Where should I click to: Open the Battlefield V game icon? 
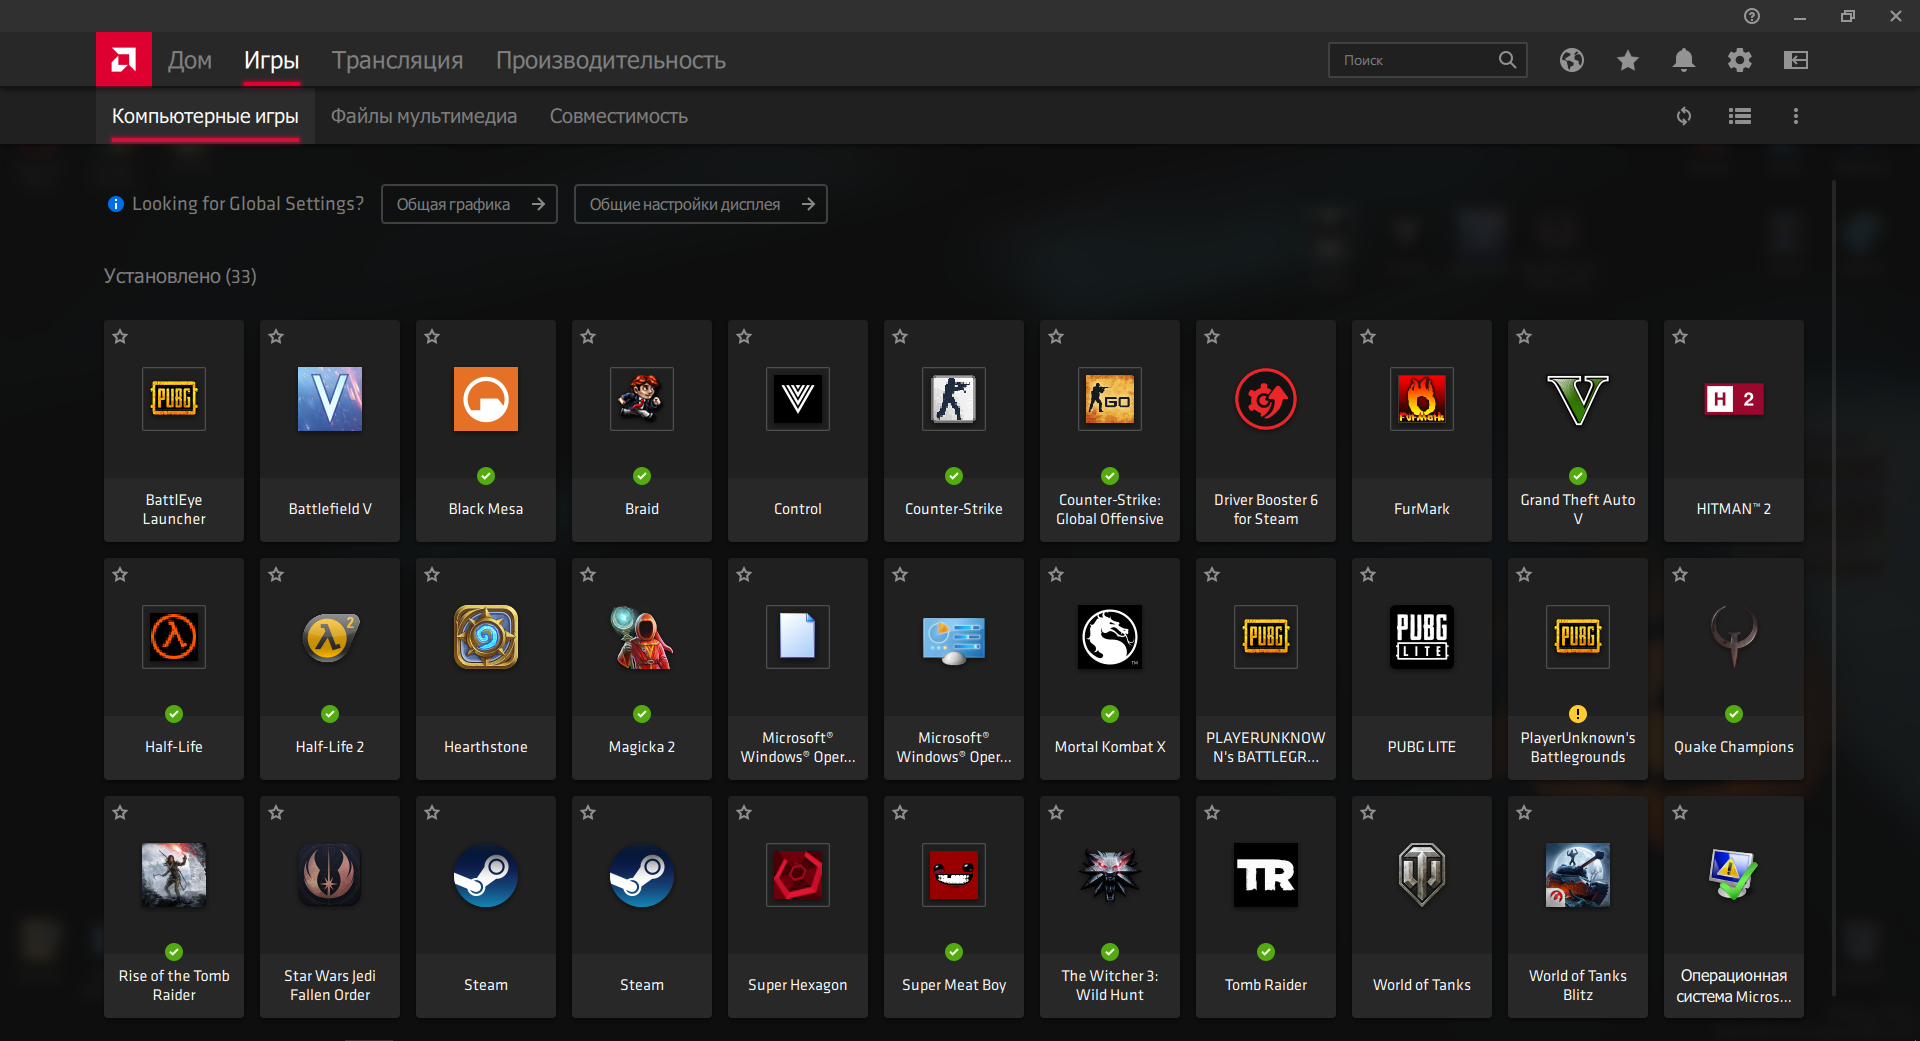(330, 399)
